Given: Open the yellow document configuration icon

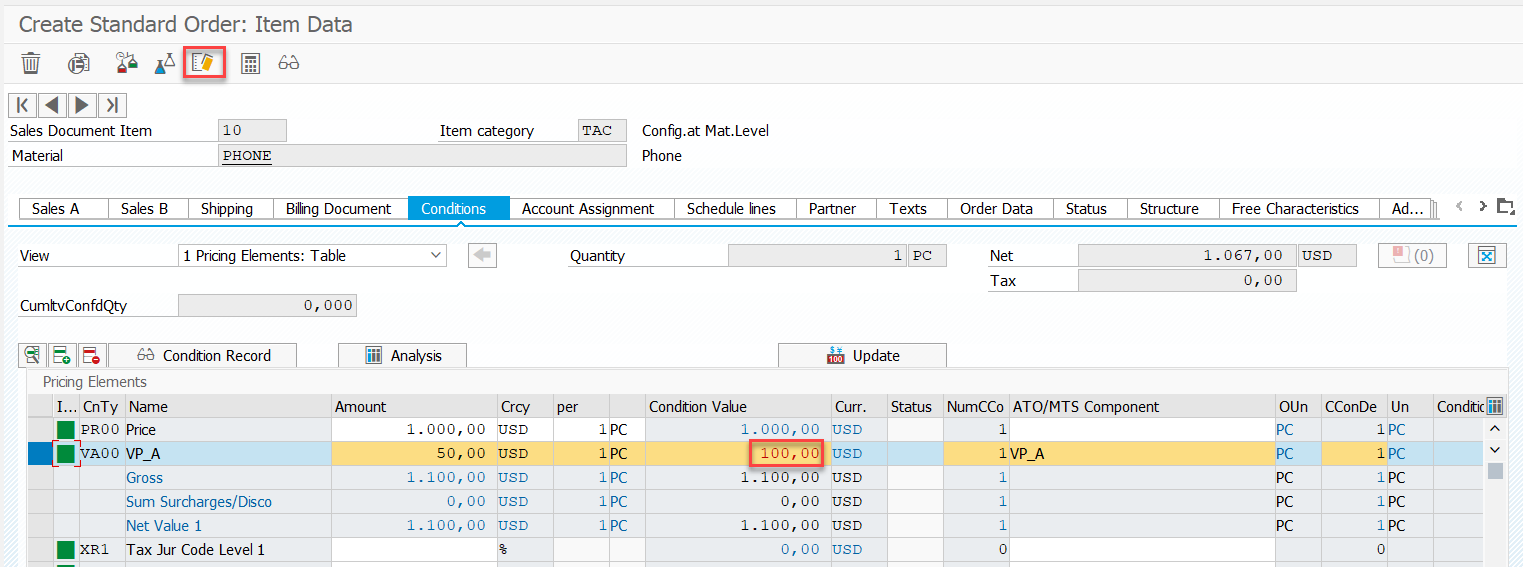Looking at the screenshot, I should pos(204,63).
